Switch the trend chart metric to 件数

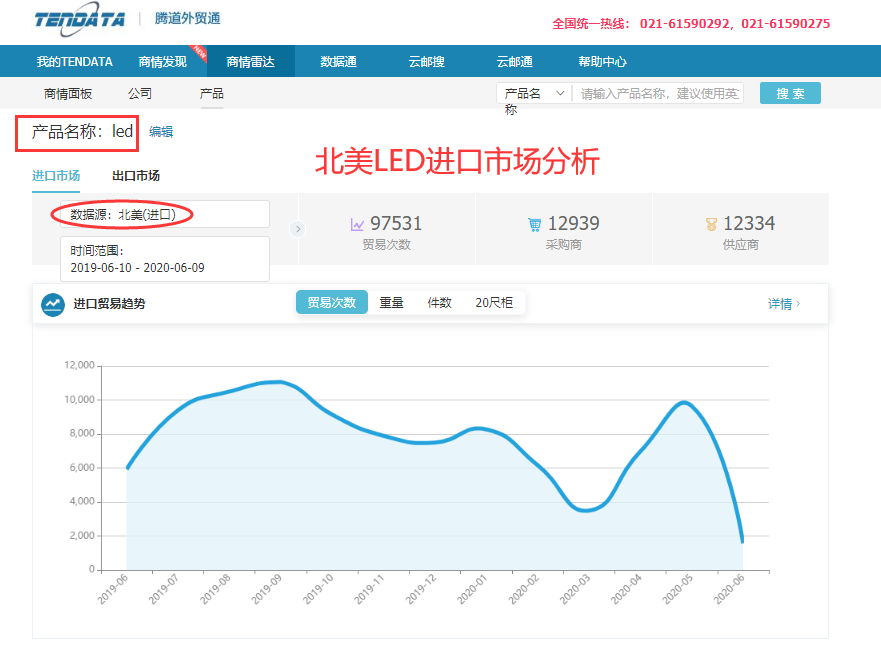(x=440, y=301)
